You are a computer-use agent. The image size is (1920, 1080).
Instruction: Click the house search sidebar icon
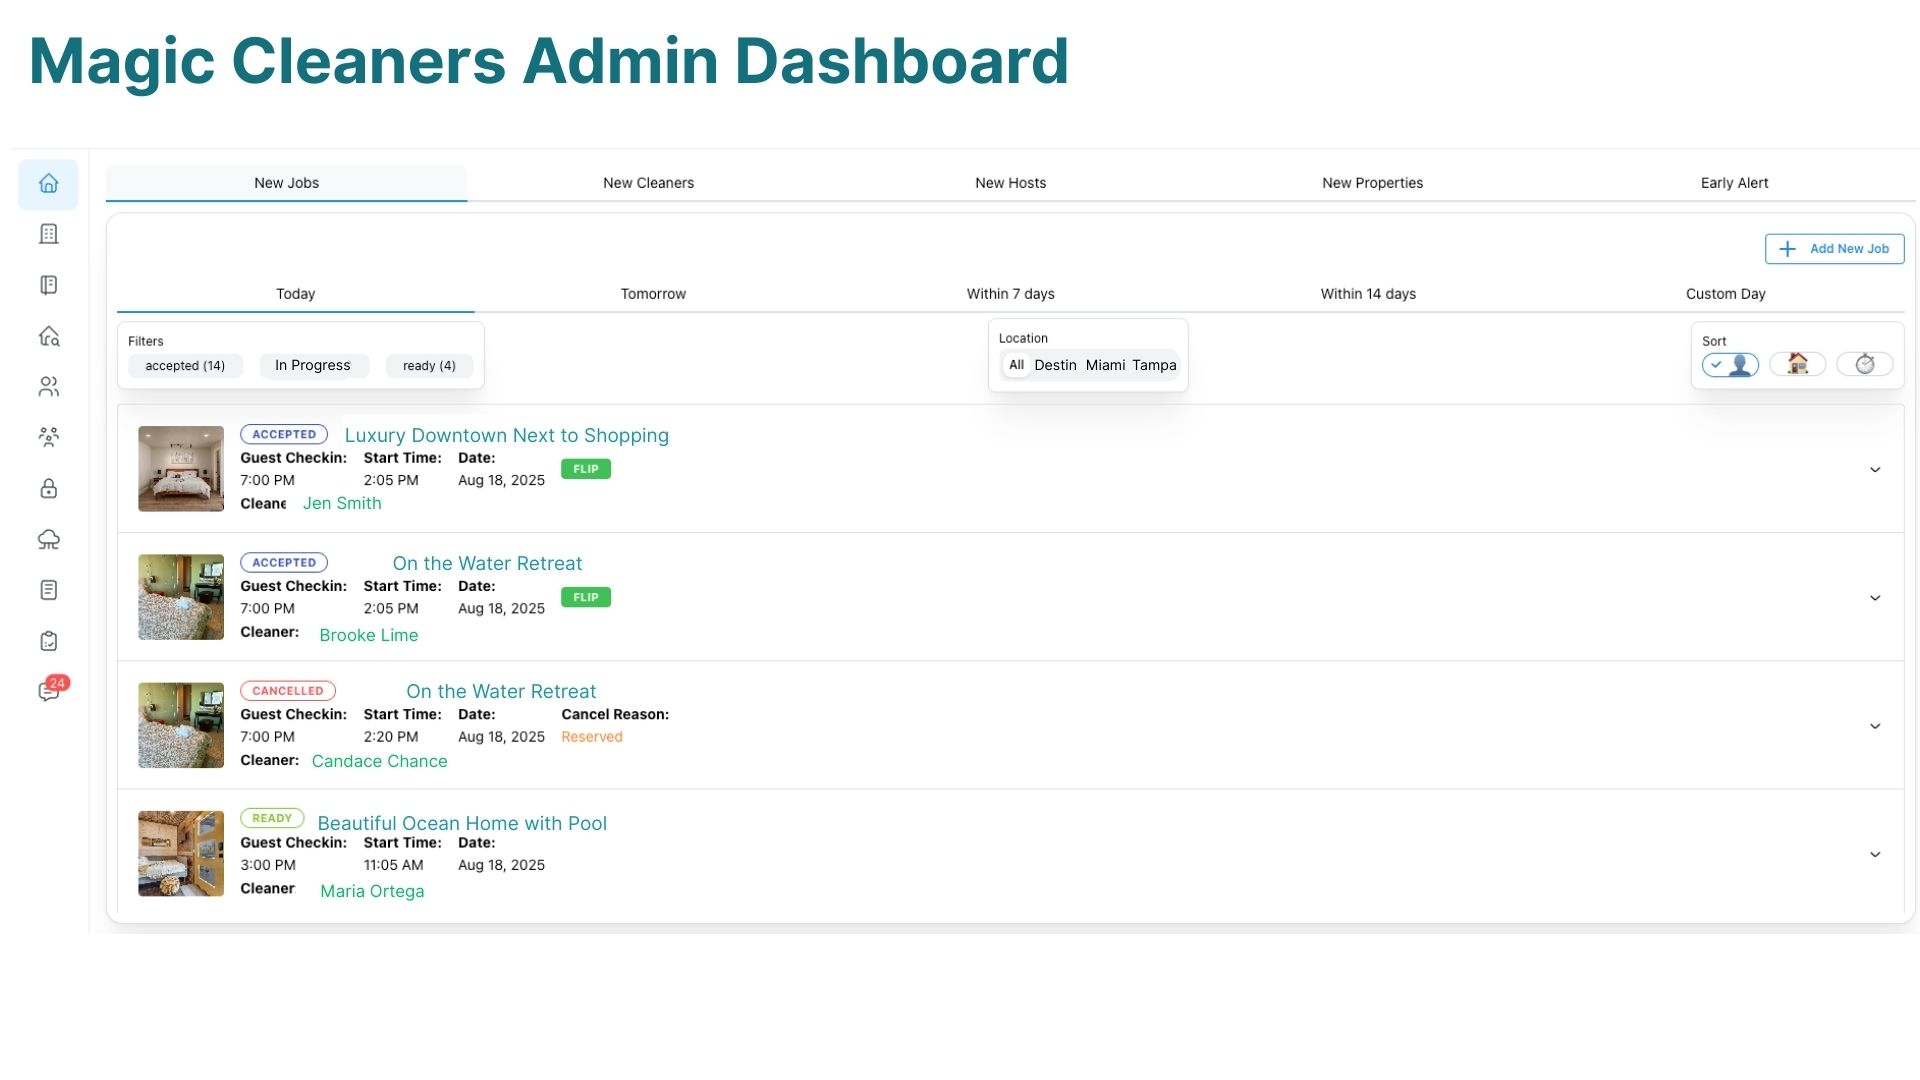[x=48, y=336]
